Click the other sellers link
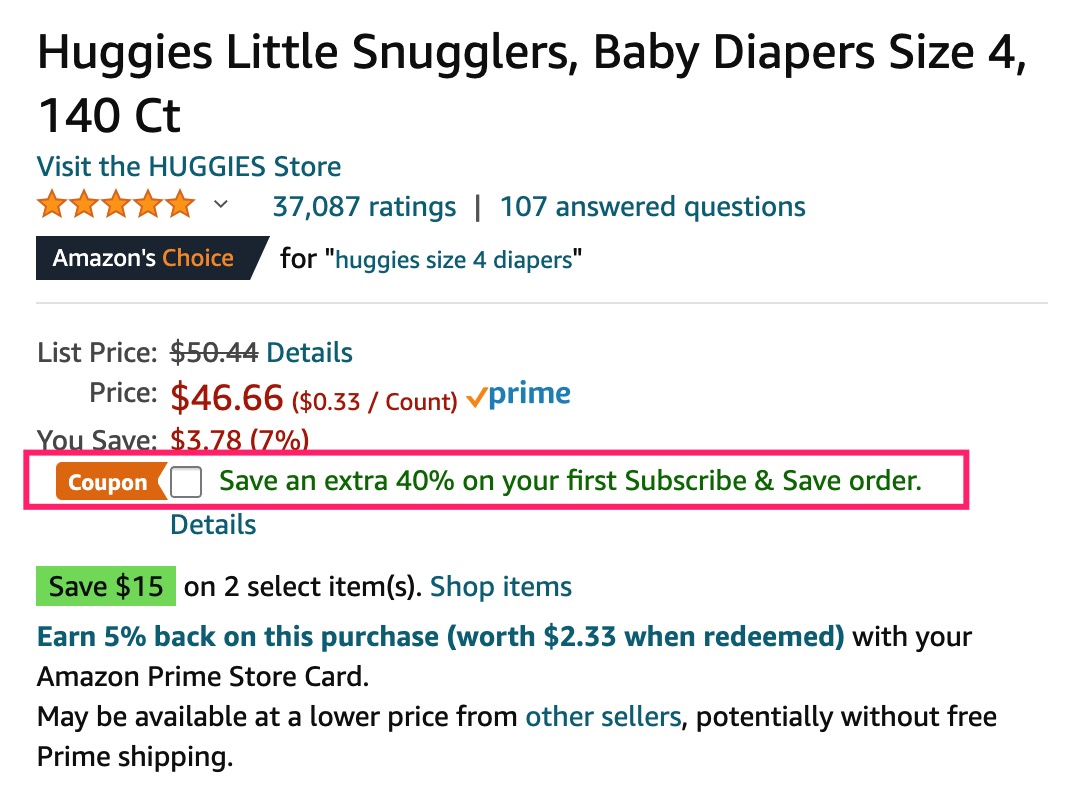 [602, 716]
